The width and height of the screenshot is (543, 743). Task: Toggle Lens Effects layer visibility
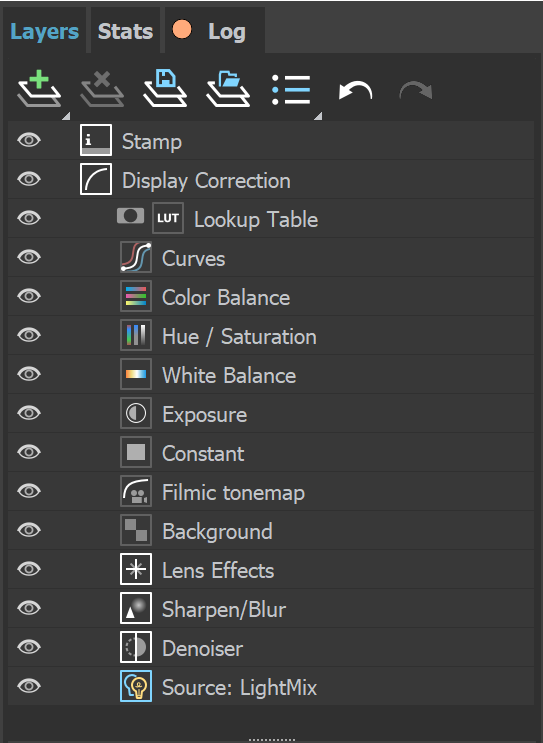[29, 569]
